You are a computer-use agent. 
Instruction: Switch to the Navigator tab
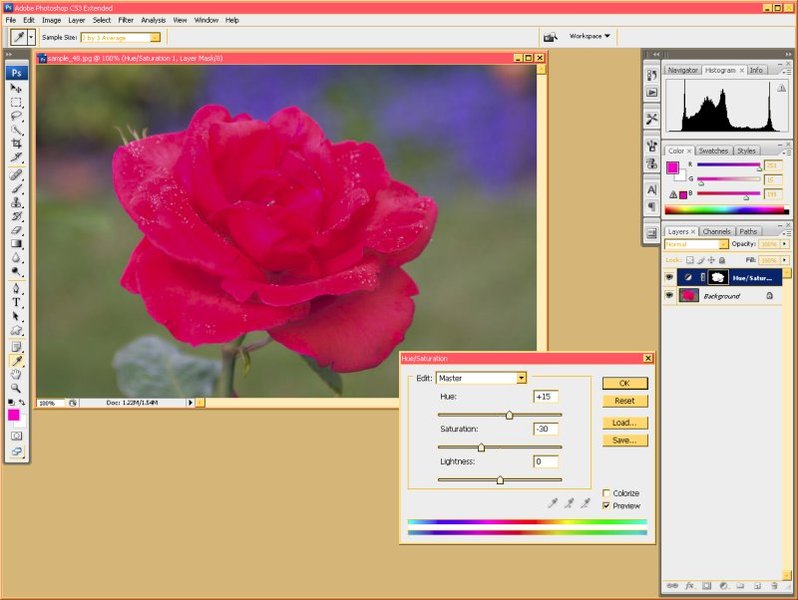pyautogui.click(x=682, y=70)
